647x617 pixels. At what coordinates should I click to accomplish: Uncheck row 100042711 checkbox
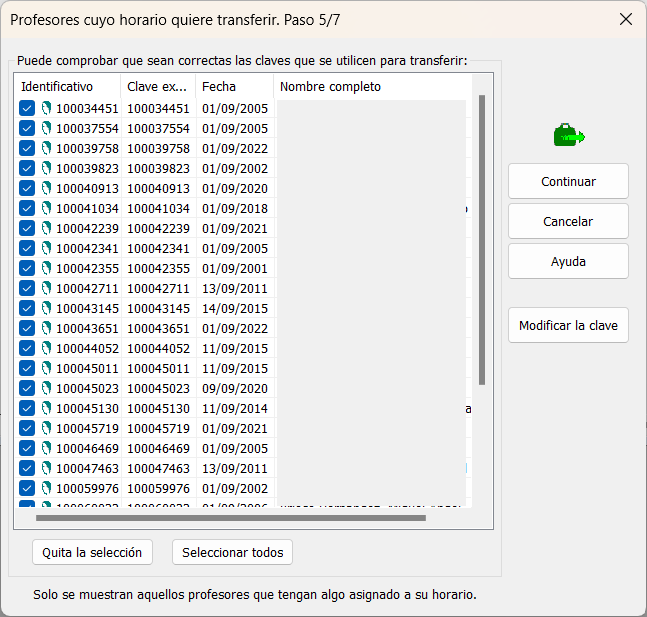(27, 288)
